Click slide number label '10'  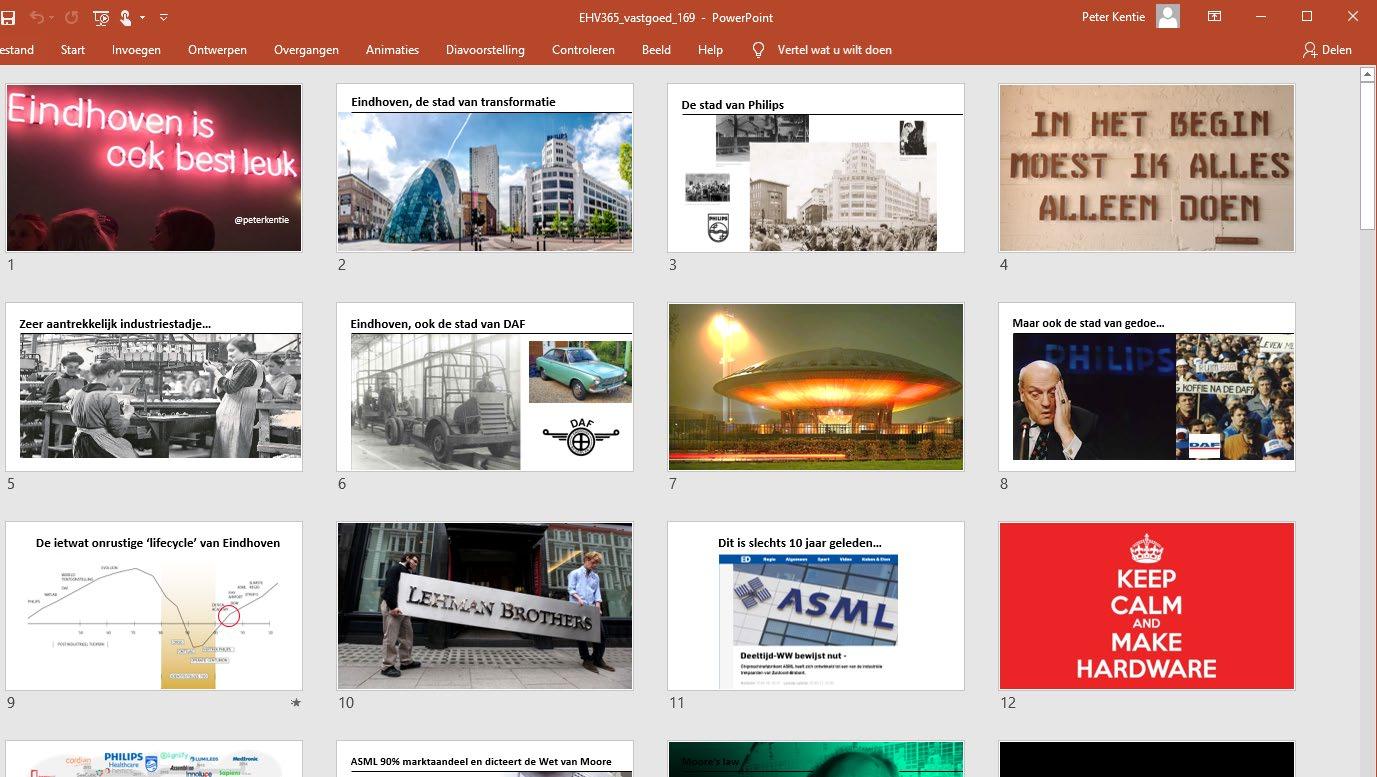point(346,703)
